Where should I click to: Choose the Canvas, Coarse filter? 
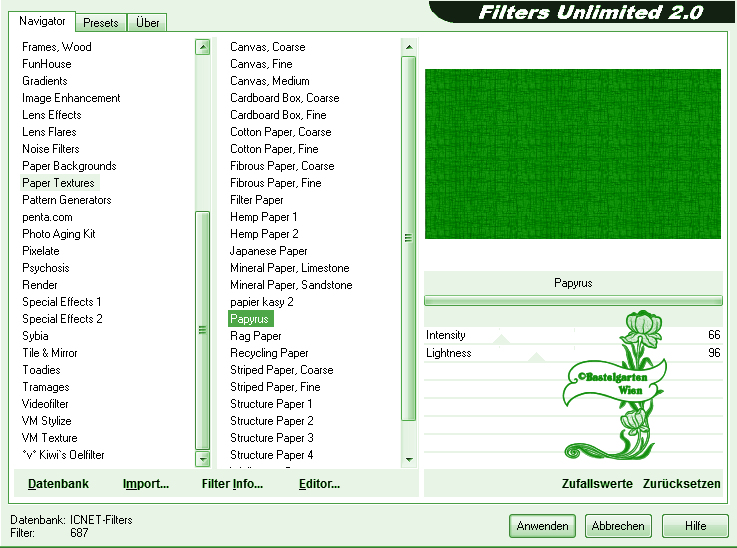click(267, 47)
